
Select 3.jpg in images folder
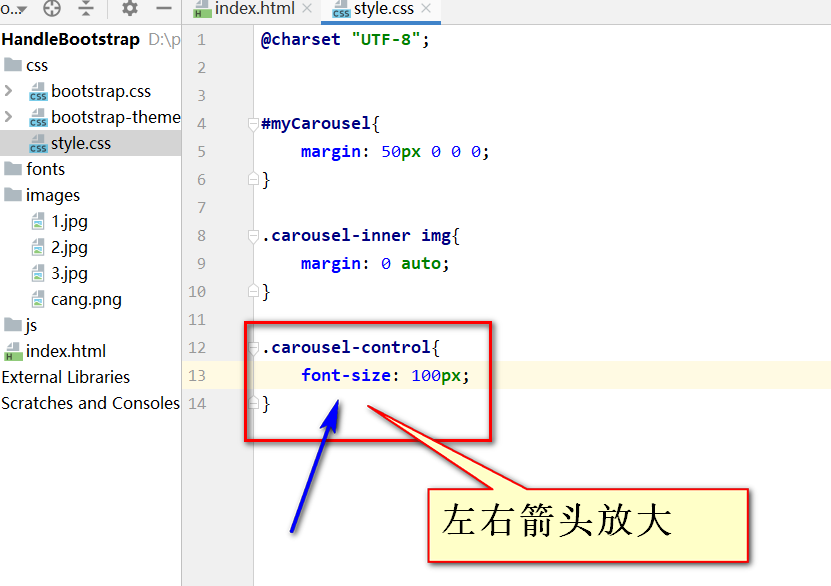[69, 273]
